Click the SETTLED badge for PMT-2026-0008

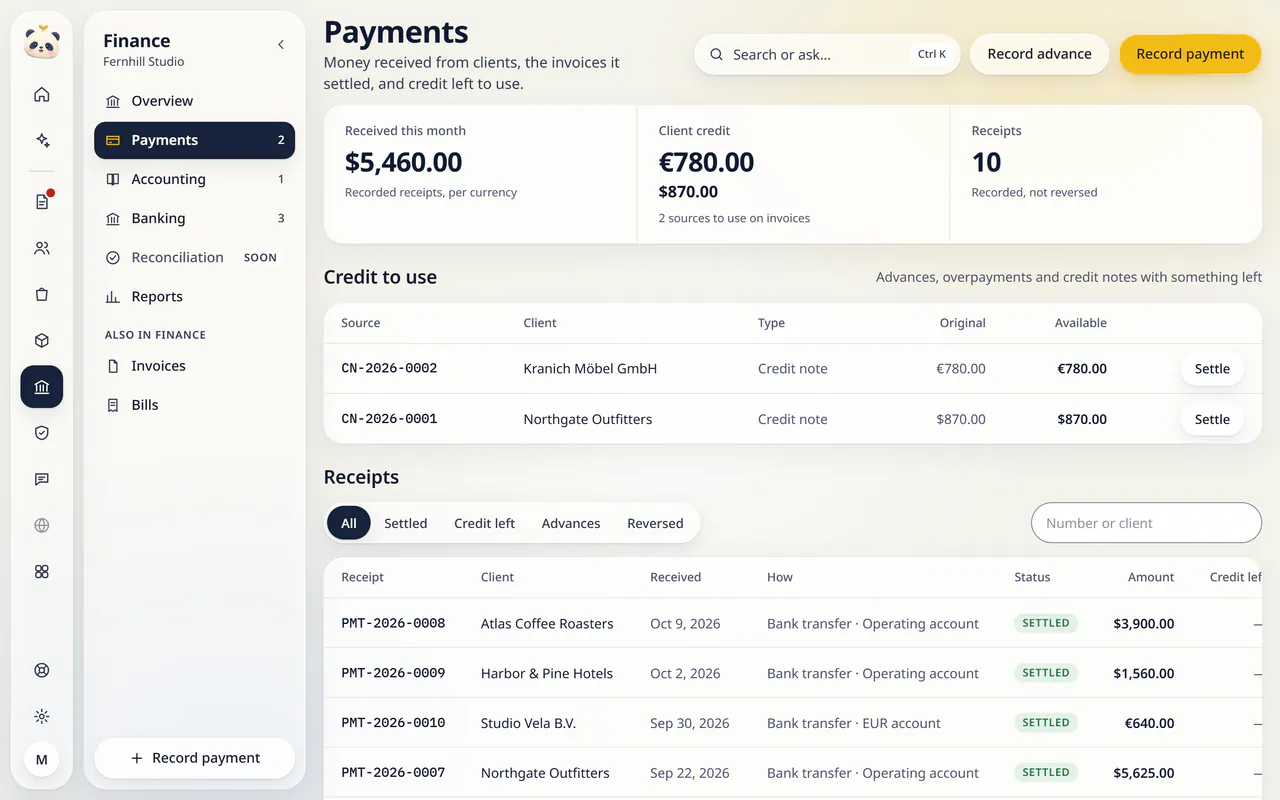pyautogui.click(x=1046, y=623)
